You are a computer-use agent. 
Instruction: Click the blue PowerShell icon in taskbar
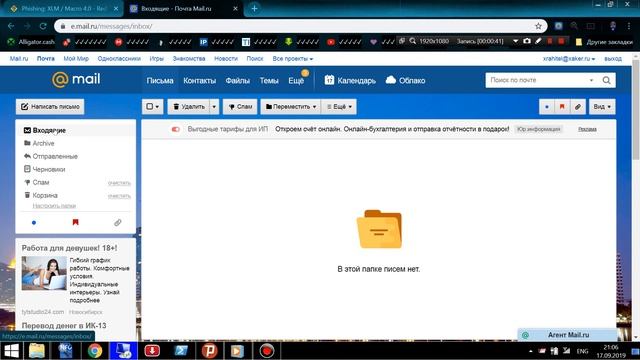[181, 351]
